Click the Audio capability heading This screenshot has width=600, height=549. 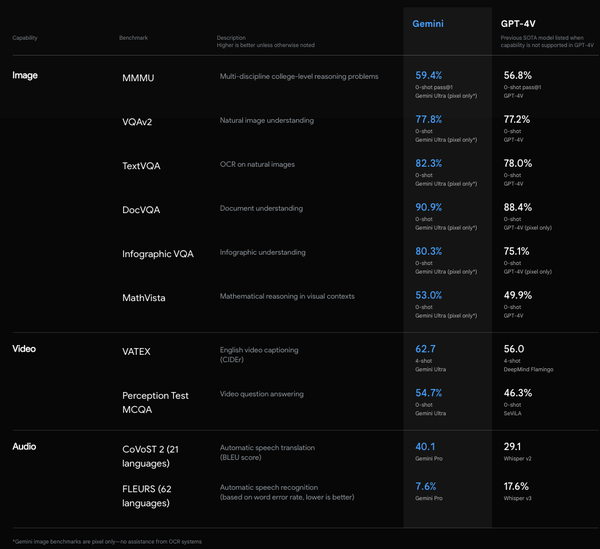tap(24, 446)
